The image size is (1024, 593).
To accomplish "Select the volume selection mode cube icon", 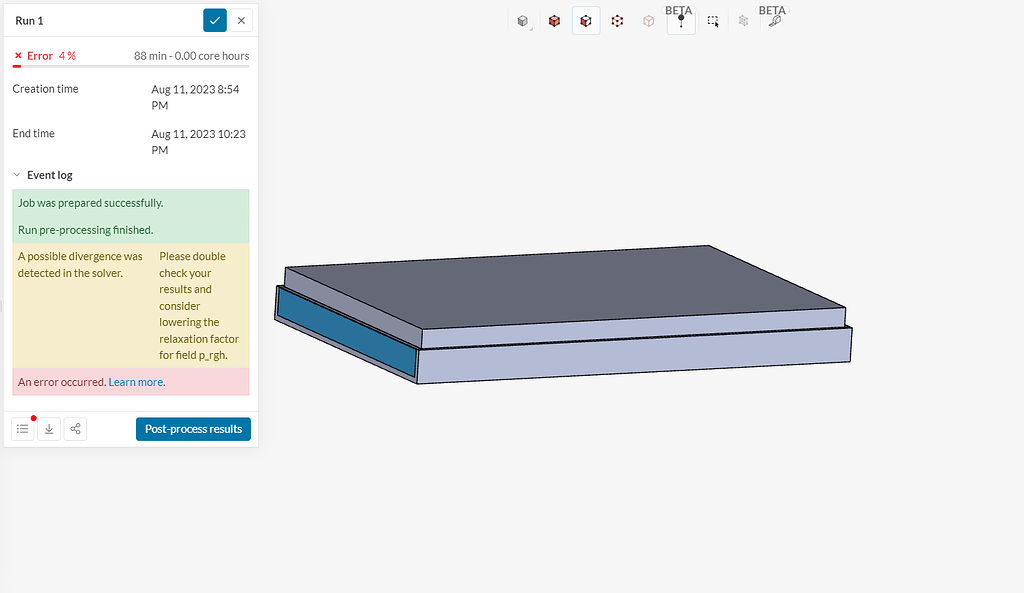I will (555, 20).
